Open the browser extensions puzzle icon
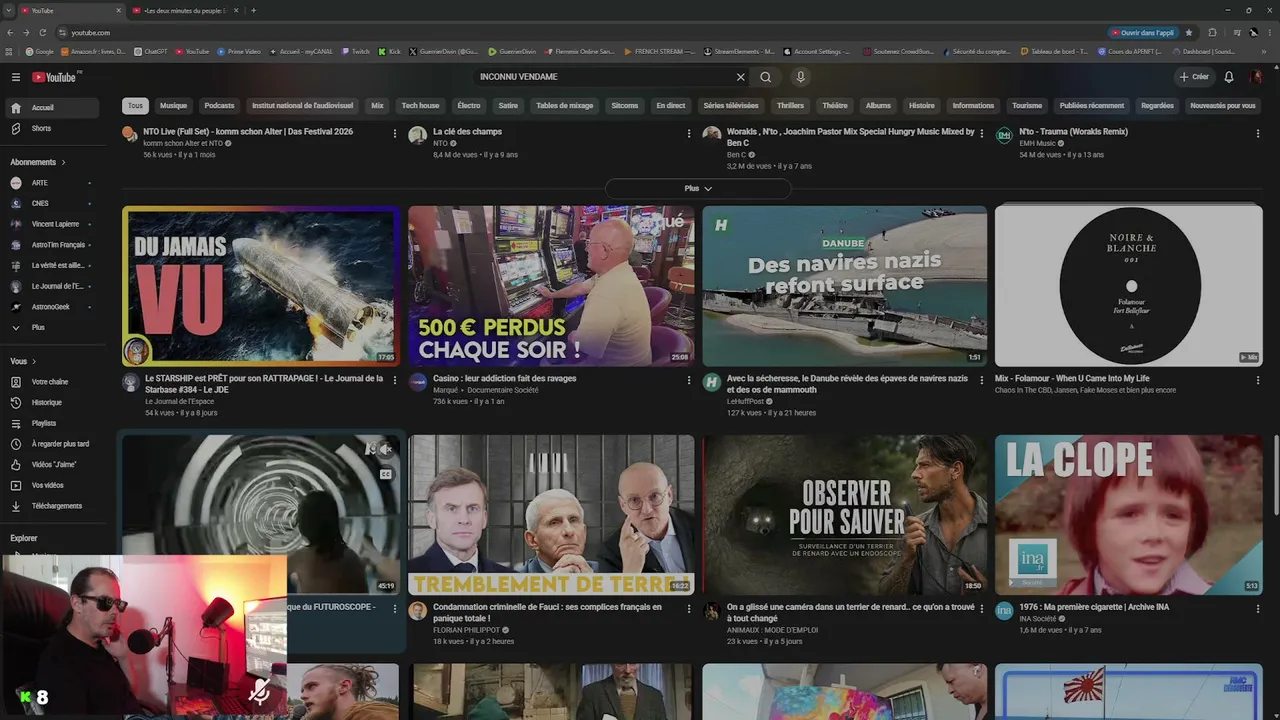 1213,32
